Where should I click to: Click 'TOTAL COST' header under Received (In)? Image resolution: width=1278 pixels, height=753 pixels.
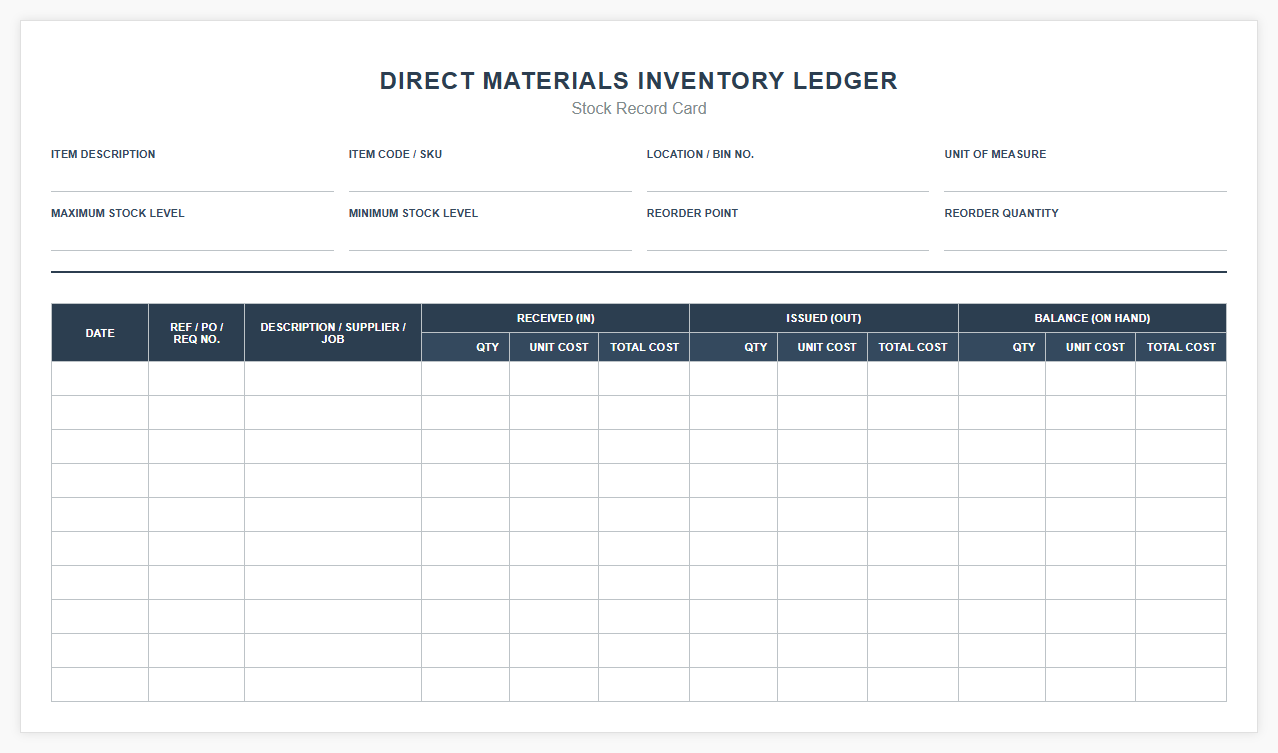point(644,347)
